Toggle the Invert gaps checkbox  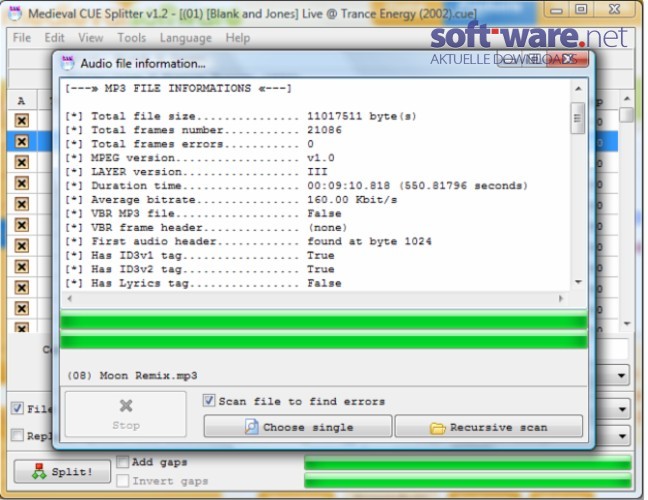point(123,481)
